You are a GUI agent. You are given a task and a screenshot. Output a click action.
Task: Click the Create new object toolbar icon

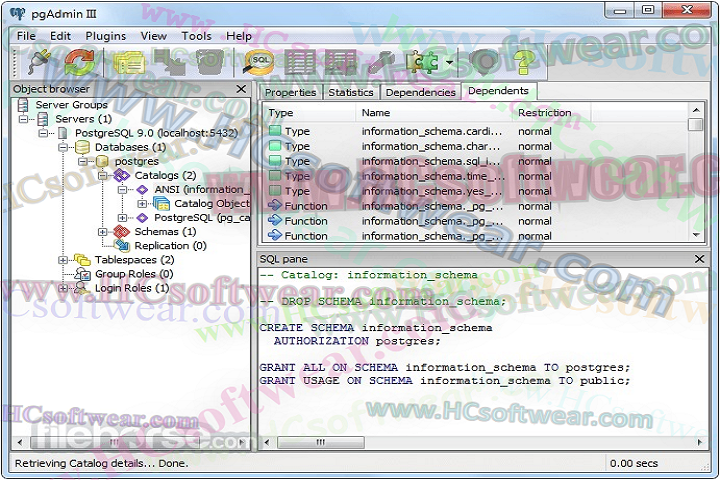(169, 62)
